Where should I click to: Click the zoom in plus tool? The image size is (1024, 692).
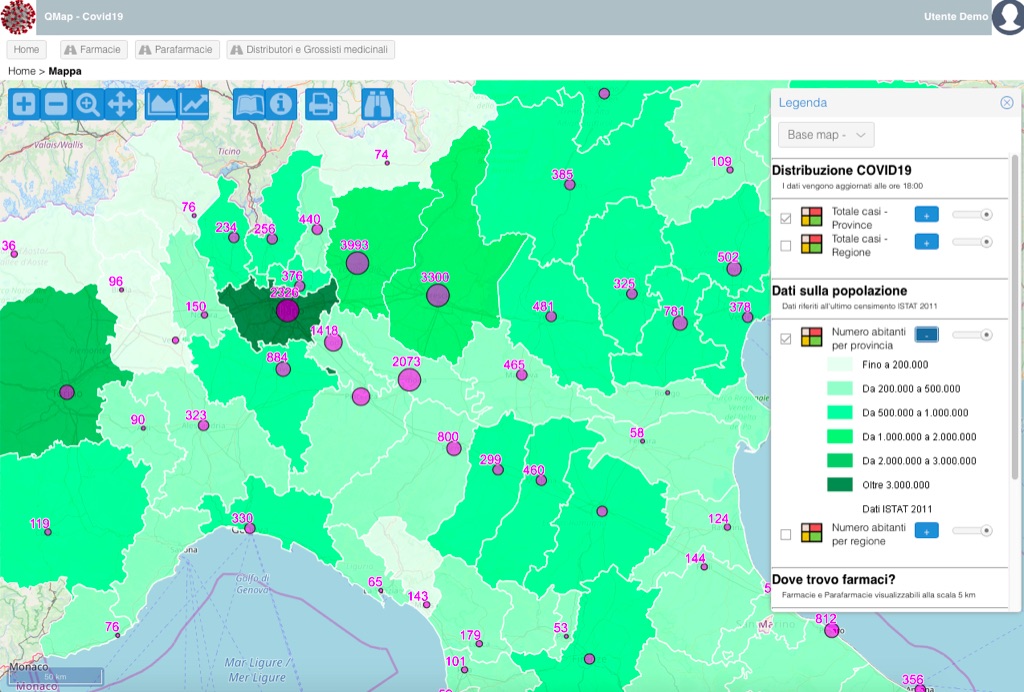pyautogui.click(x=24, y=104)
